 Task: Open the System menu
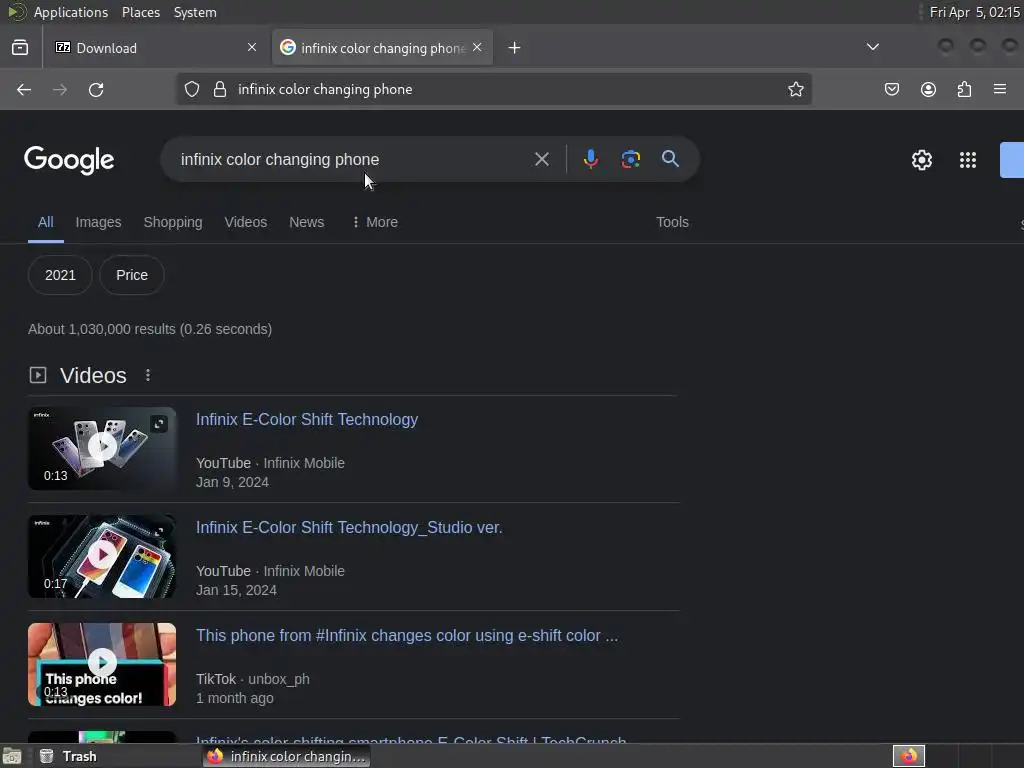point(195,12)
